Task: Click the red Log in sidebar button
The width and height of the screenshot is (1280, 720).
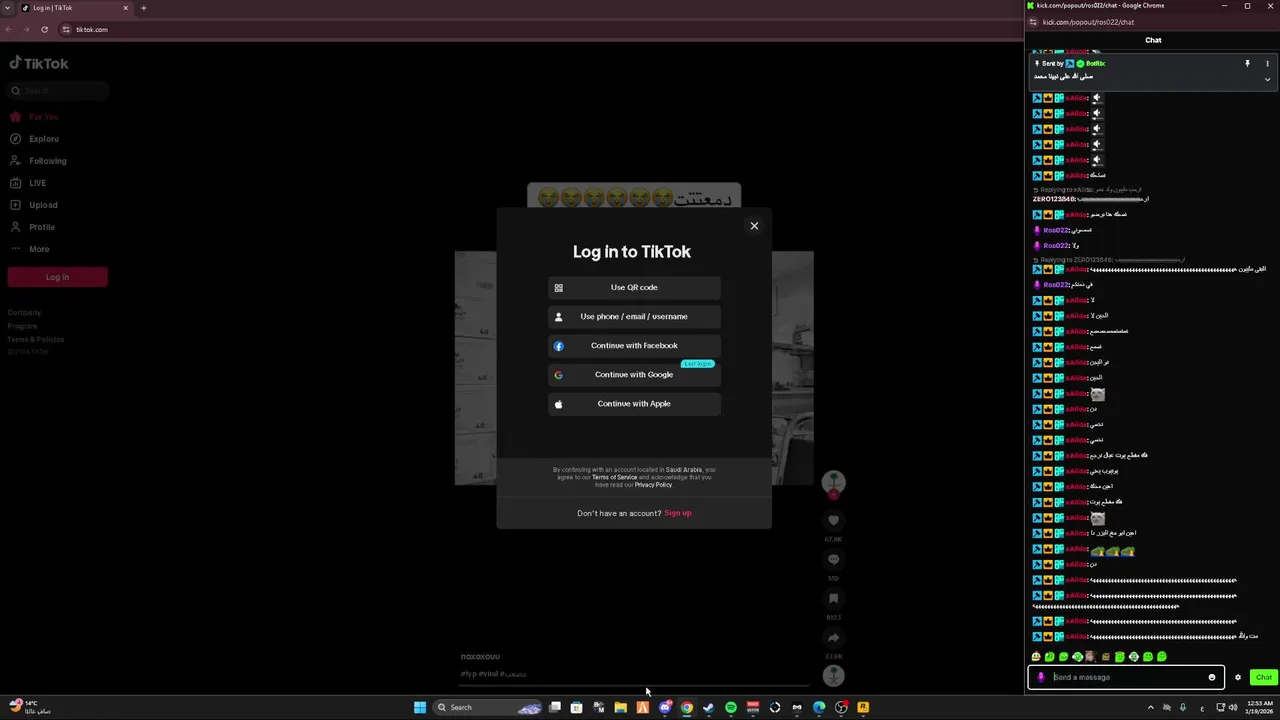Action: pyautogui.click(x=57, y=277)
